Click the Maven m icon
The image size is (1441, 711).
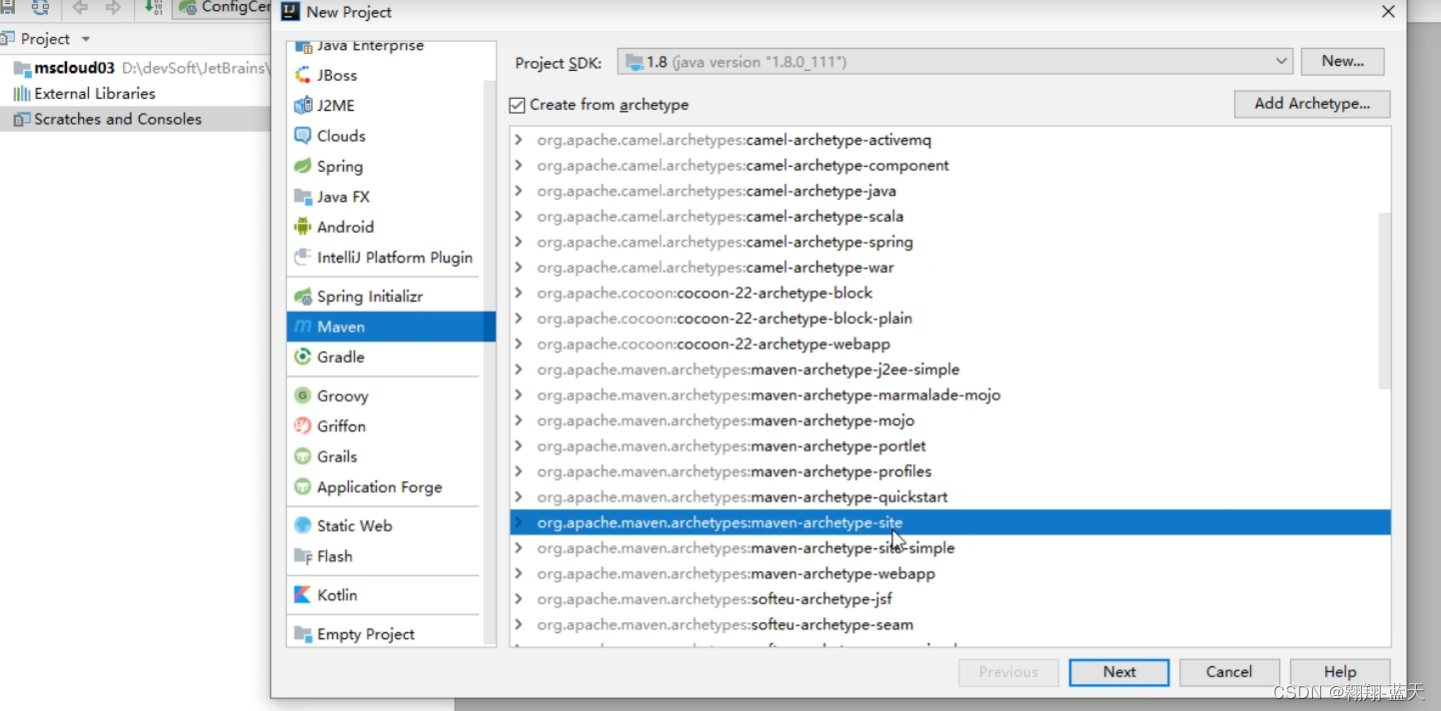click(x=303, y=327)
